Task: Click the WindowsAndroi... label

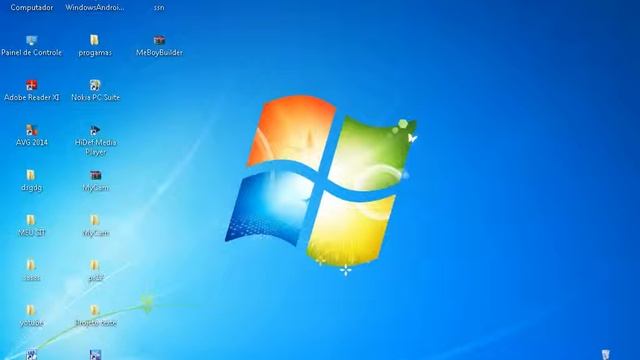Action: 95,7
